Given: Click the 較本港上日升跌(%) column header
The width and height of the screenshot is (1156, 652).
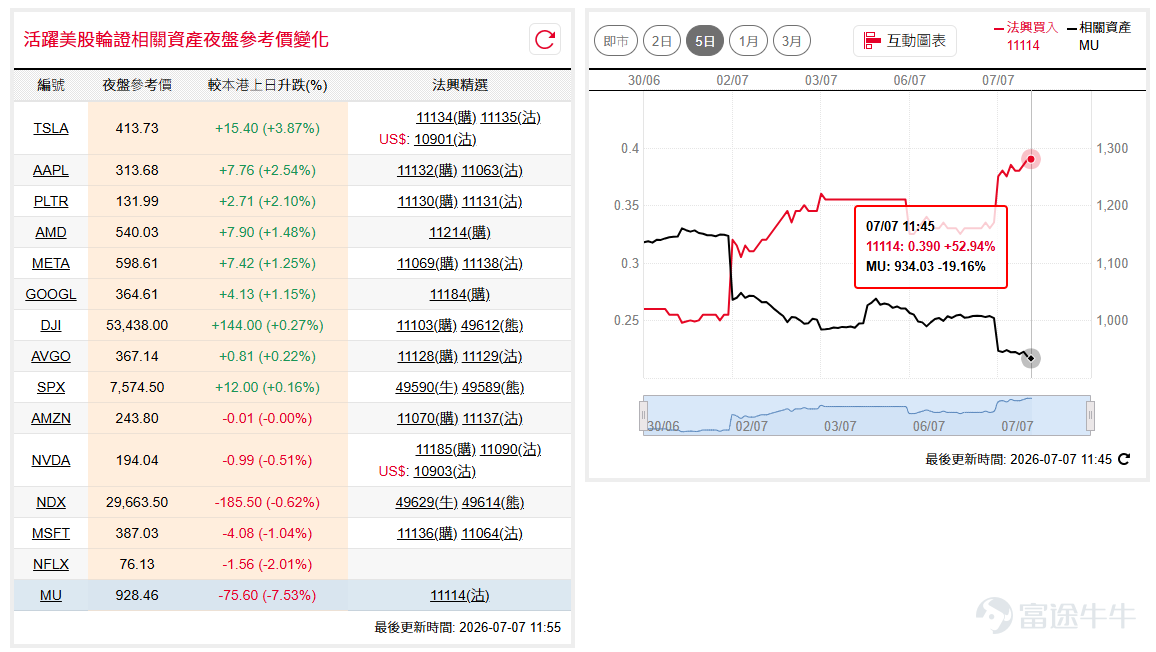Looking at the screenshot, I should point(268,86).
